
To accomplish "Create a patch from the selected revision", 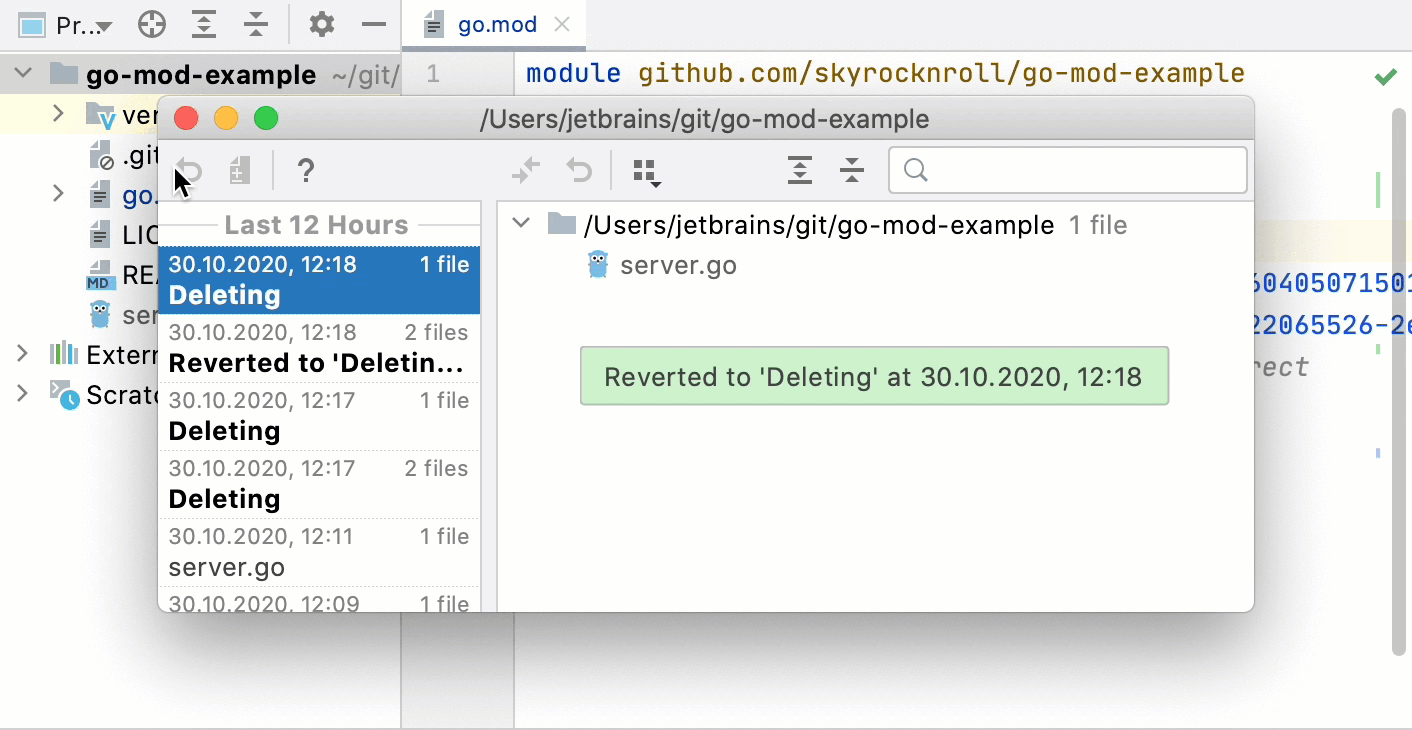I will tap(238, 170).
